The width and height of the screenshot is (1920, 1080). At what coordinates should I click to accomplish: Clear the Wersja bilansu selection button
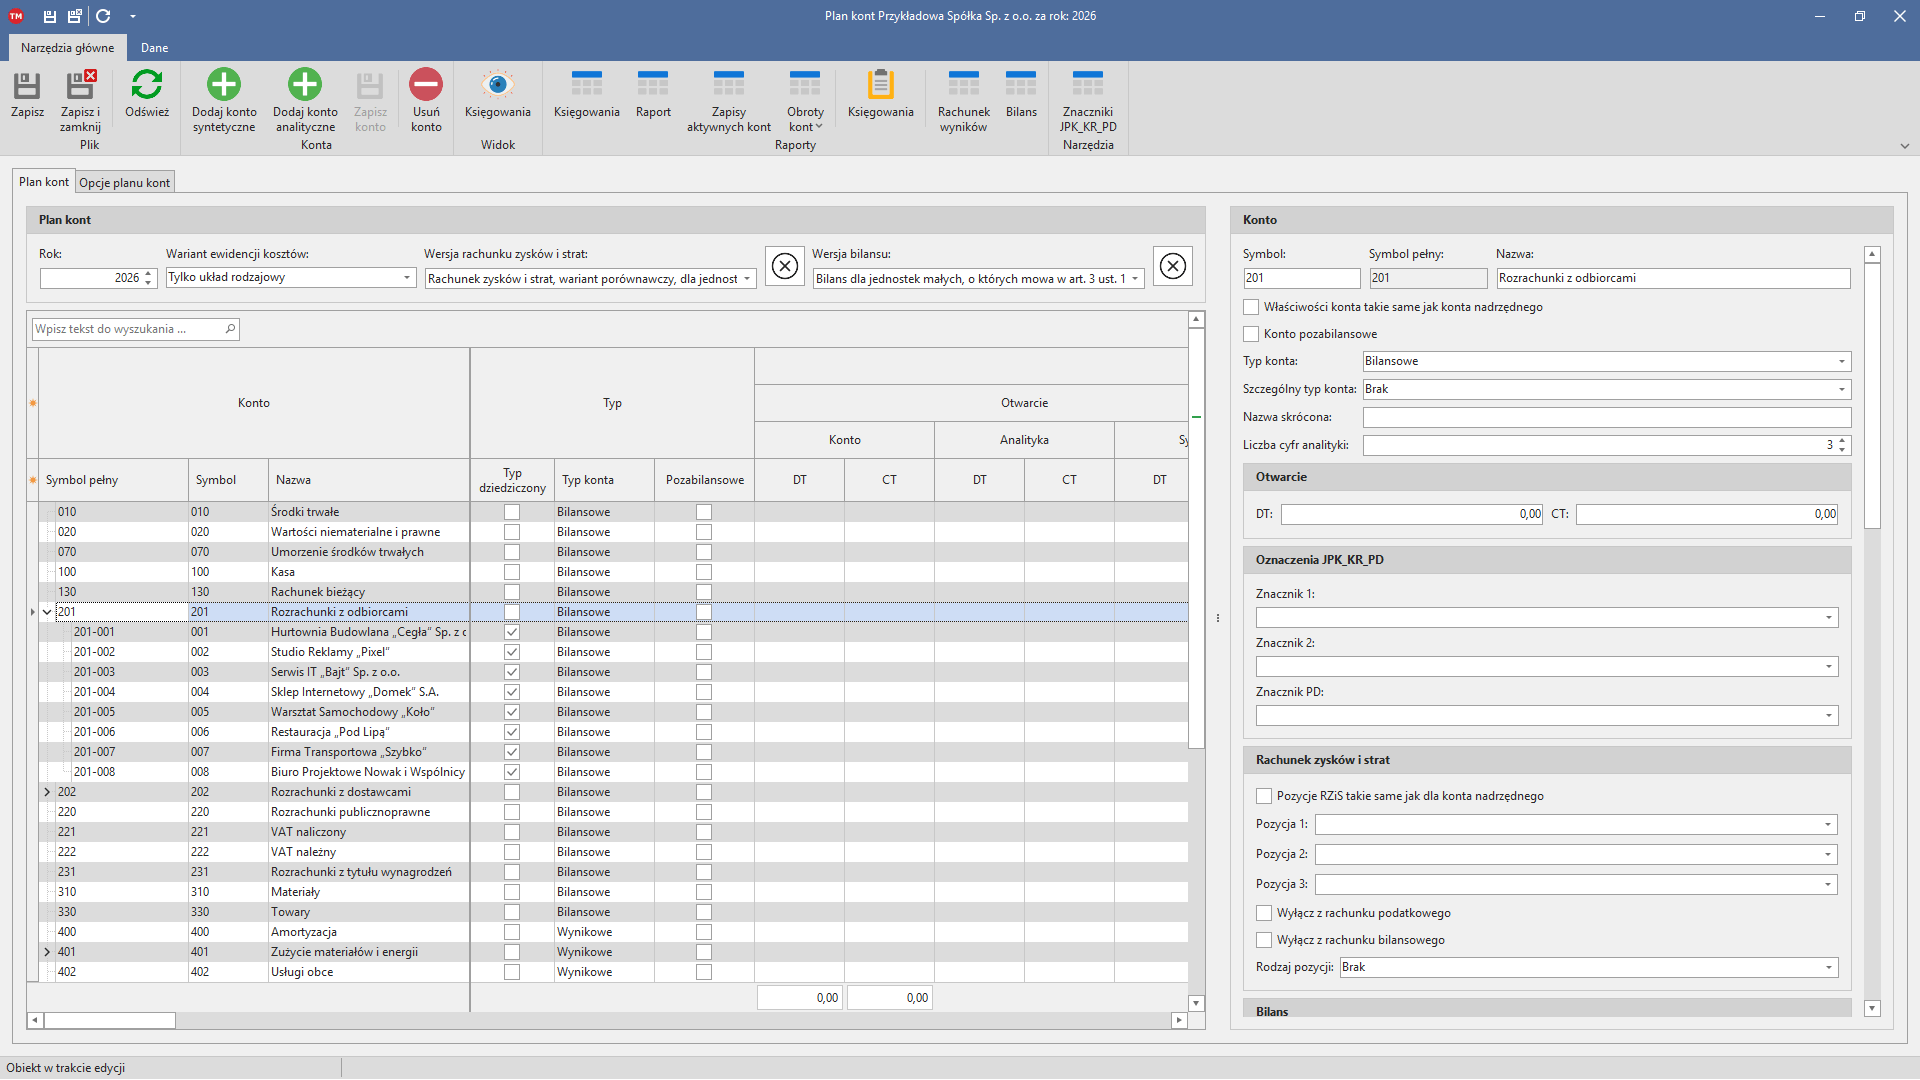click(1172, 266)
